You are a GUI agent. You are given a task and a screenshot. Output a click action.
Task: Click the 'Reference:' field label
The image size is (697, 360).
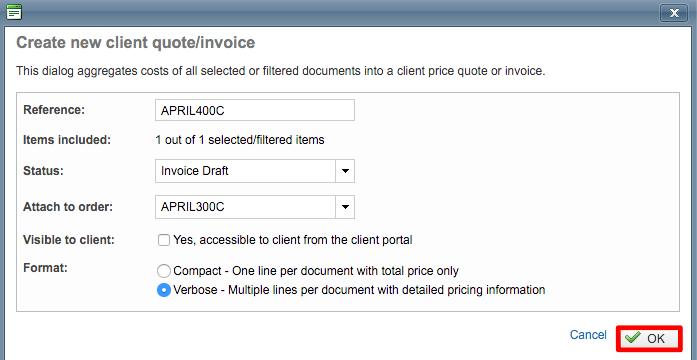(x=54, y=110)
